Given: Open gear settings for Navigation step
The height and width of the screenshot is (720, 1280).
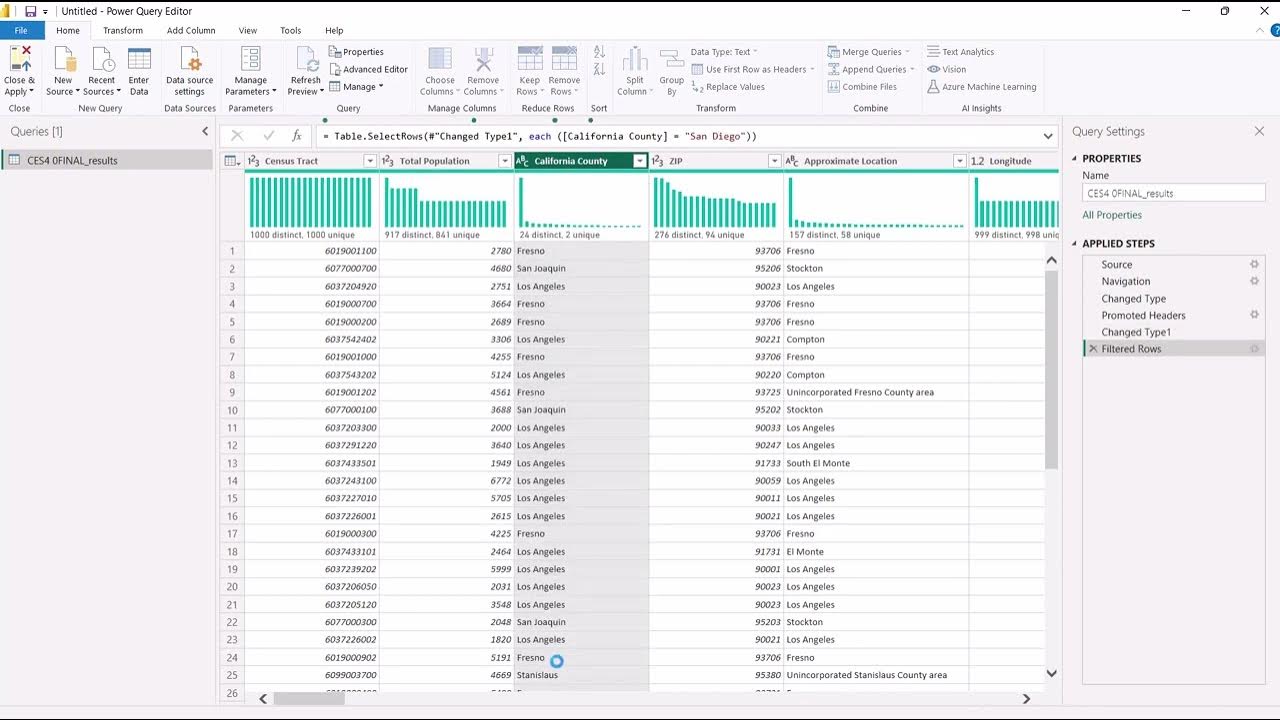Looking at the screenshot, I should (x=1254, y=281).
